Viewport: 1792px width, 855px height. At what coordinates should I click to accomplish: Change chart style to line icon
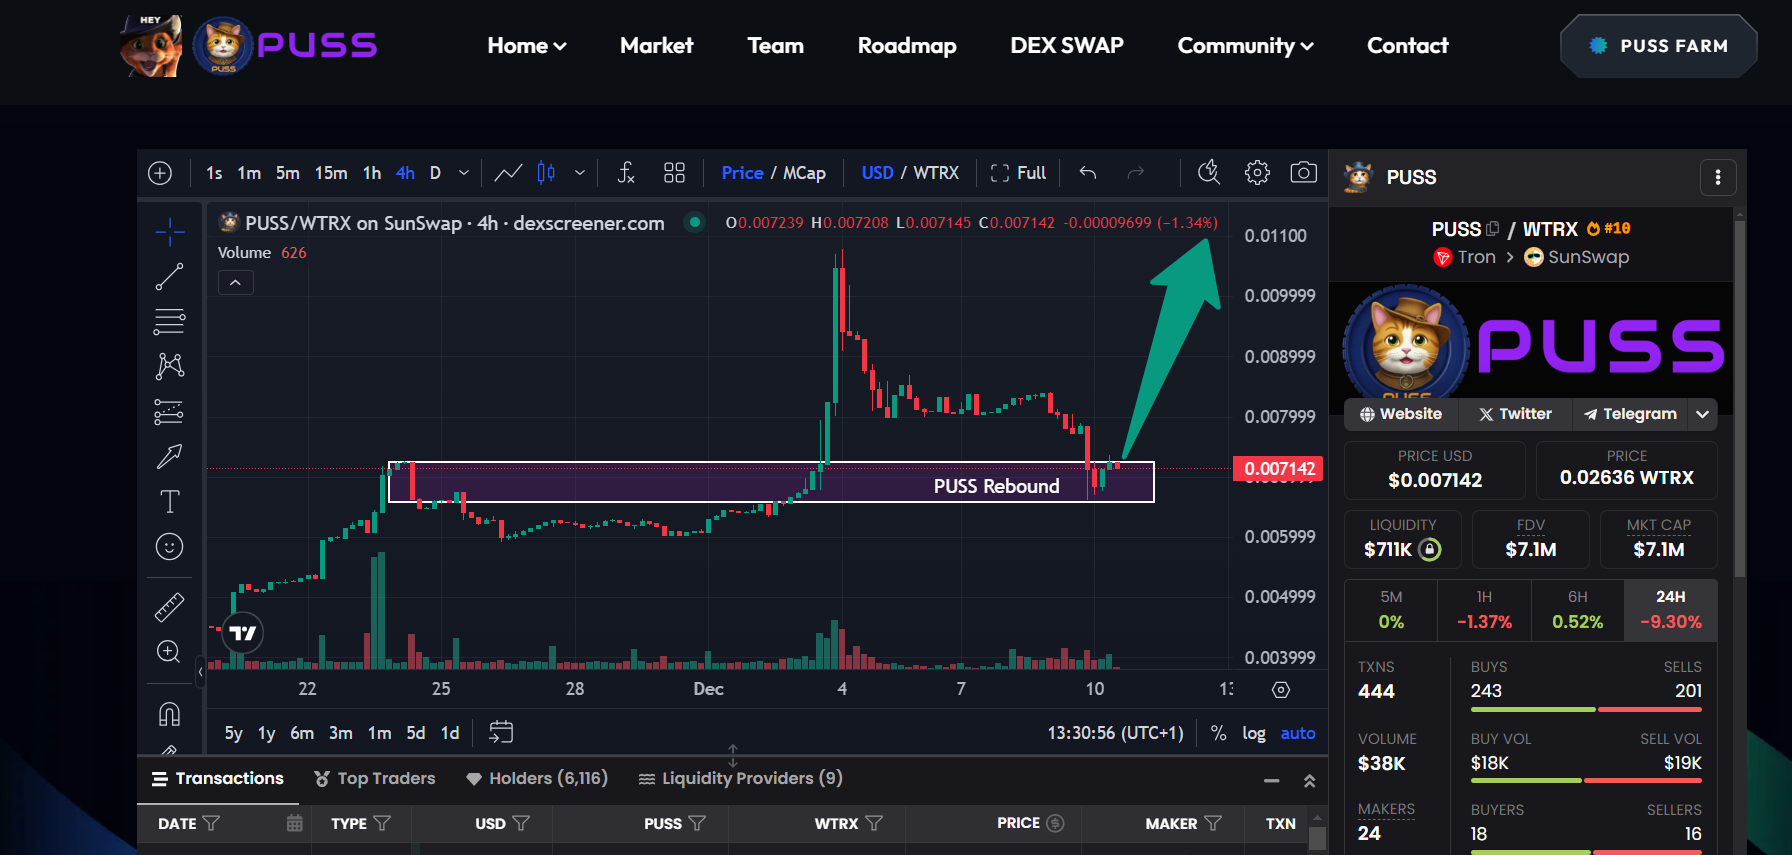[x=508, y=173]
